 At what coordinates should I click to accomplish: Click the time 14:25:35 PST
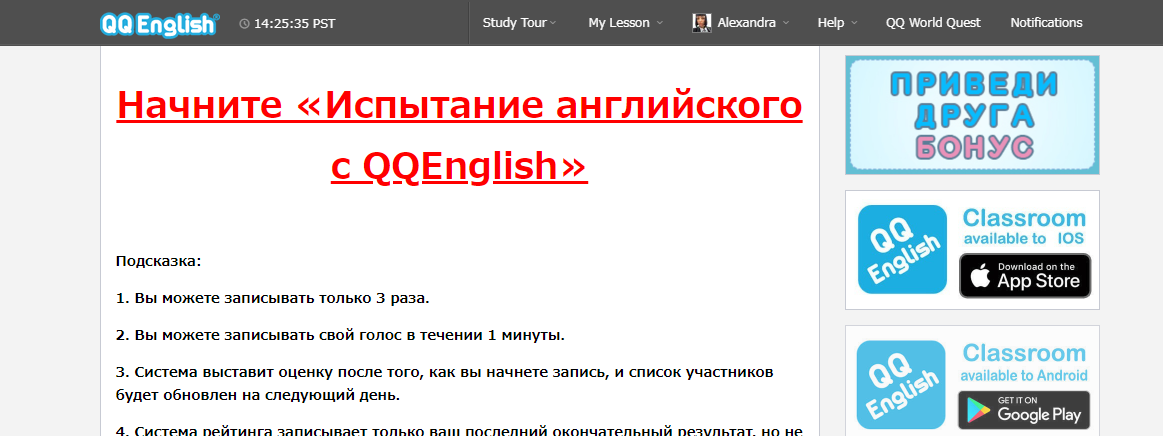294,24
